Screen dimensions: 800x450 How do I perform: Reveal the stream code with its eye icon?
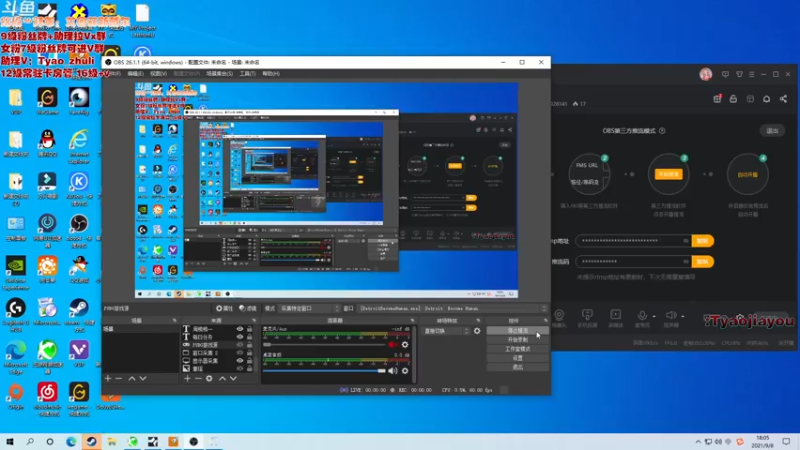click(x=685, y=261)
